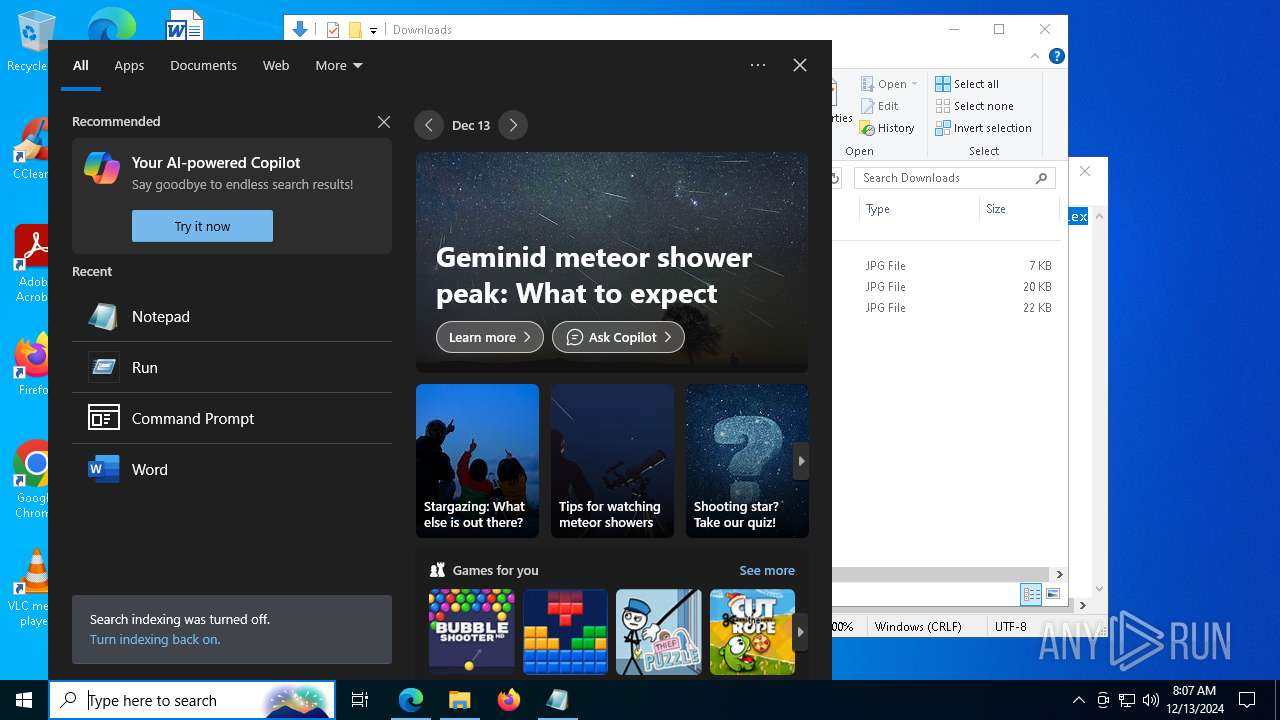Image resolution: width=1280 pixels, height=720 pixels.
Task: Click Search Downloads field
Action: pos(955,178)
